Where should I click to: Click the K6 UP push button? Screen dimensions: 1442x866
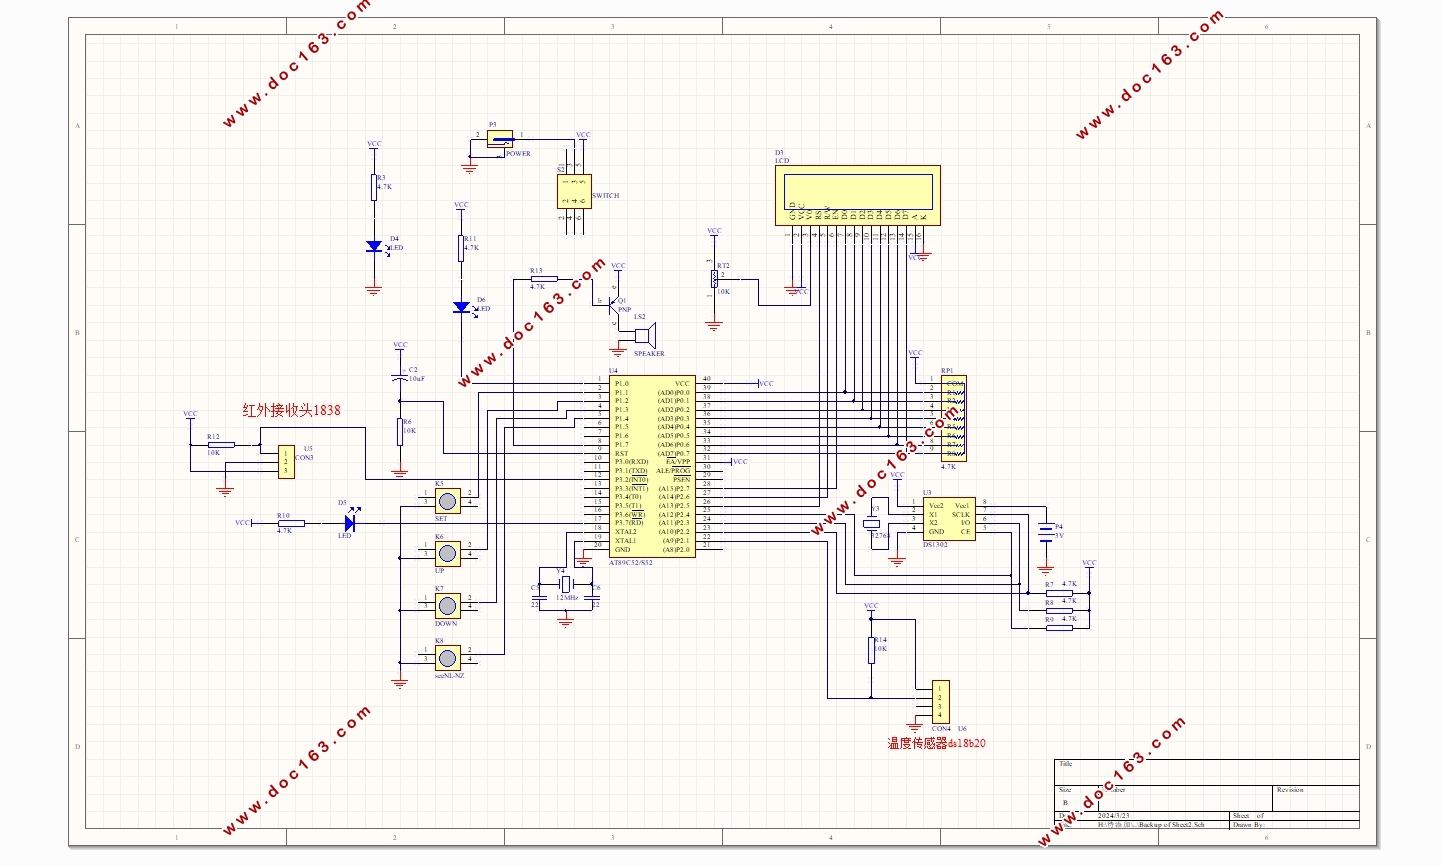[447, 553]
